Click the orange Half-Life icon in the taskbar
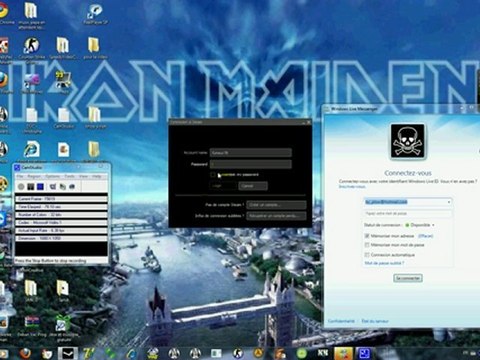This screenshot has height=360, width=480. pyautogui.click(x=258, y=353)
